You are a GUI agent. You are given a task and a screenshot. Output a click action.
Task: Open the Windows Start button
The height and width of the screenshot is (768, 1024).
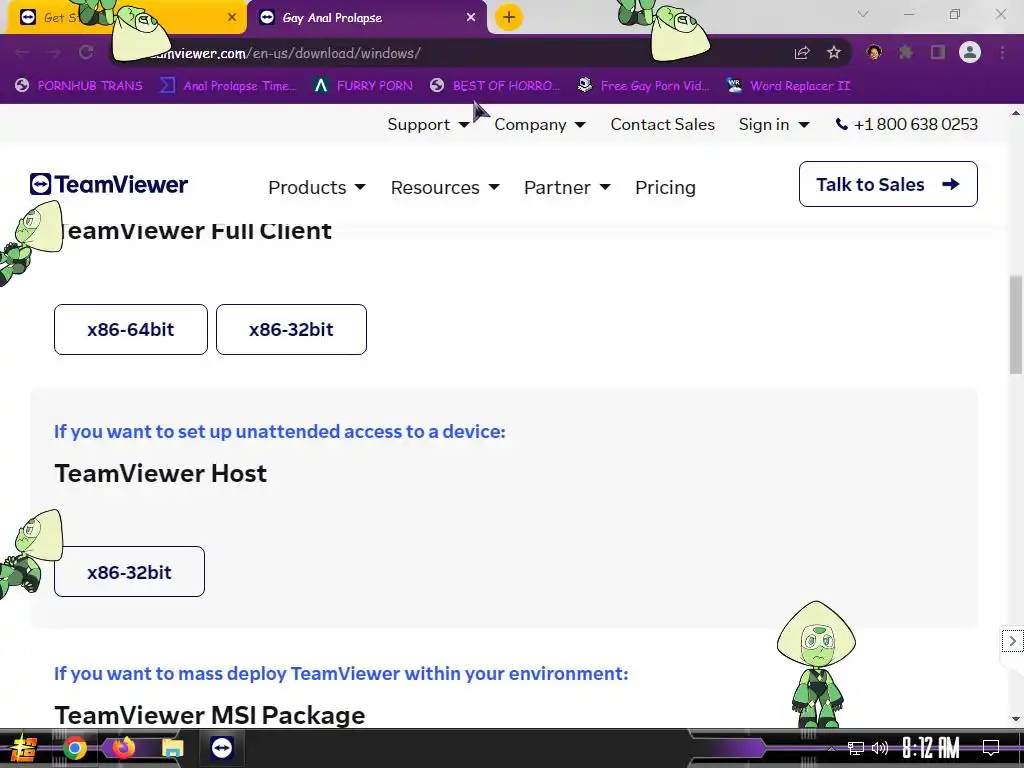click(24, 748)
